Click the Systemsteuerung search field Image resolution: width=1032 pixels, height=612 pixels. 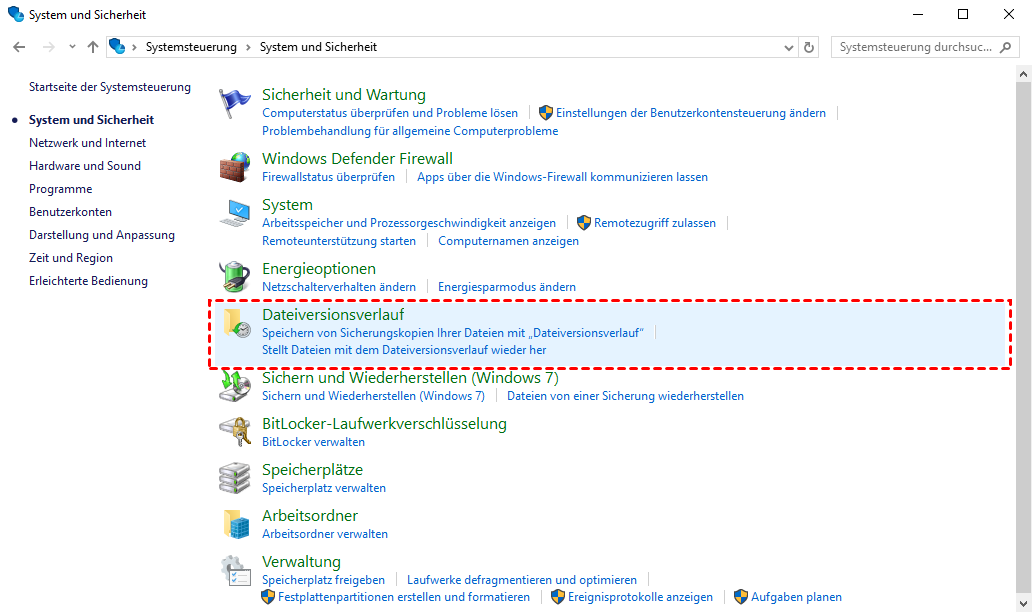click(915, 47)
